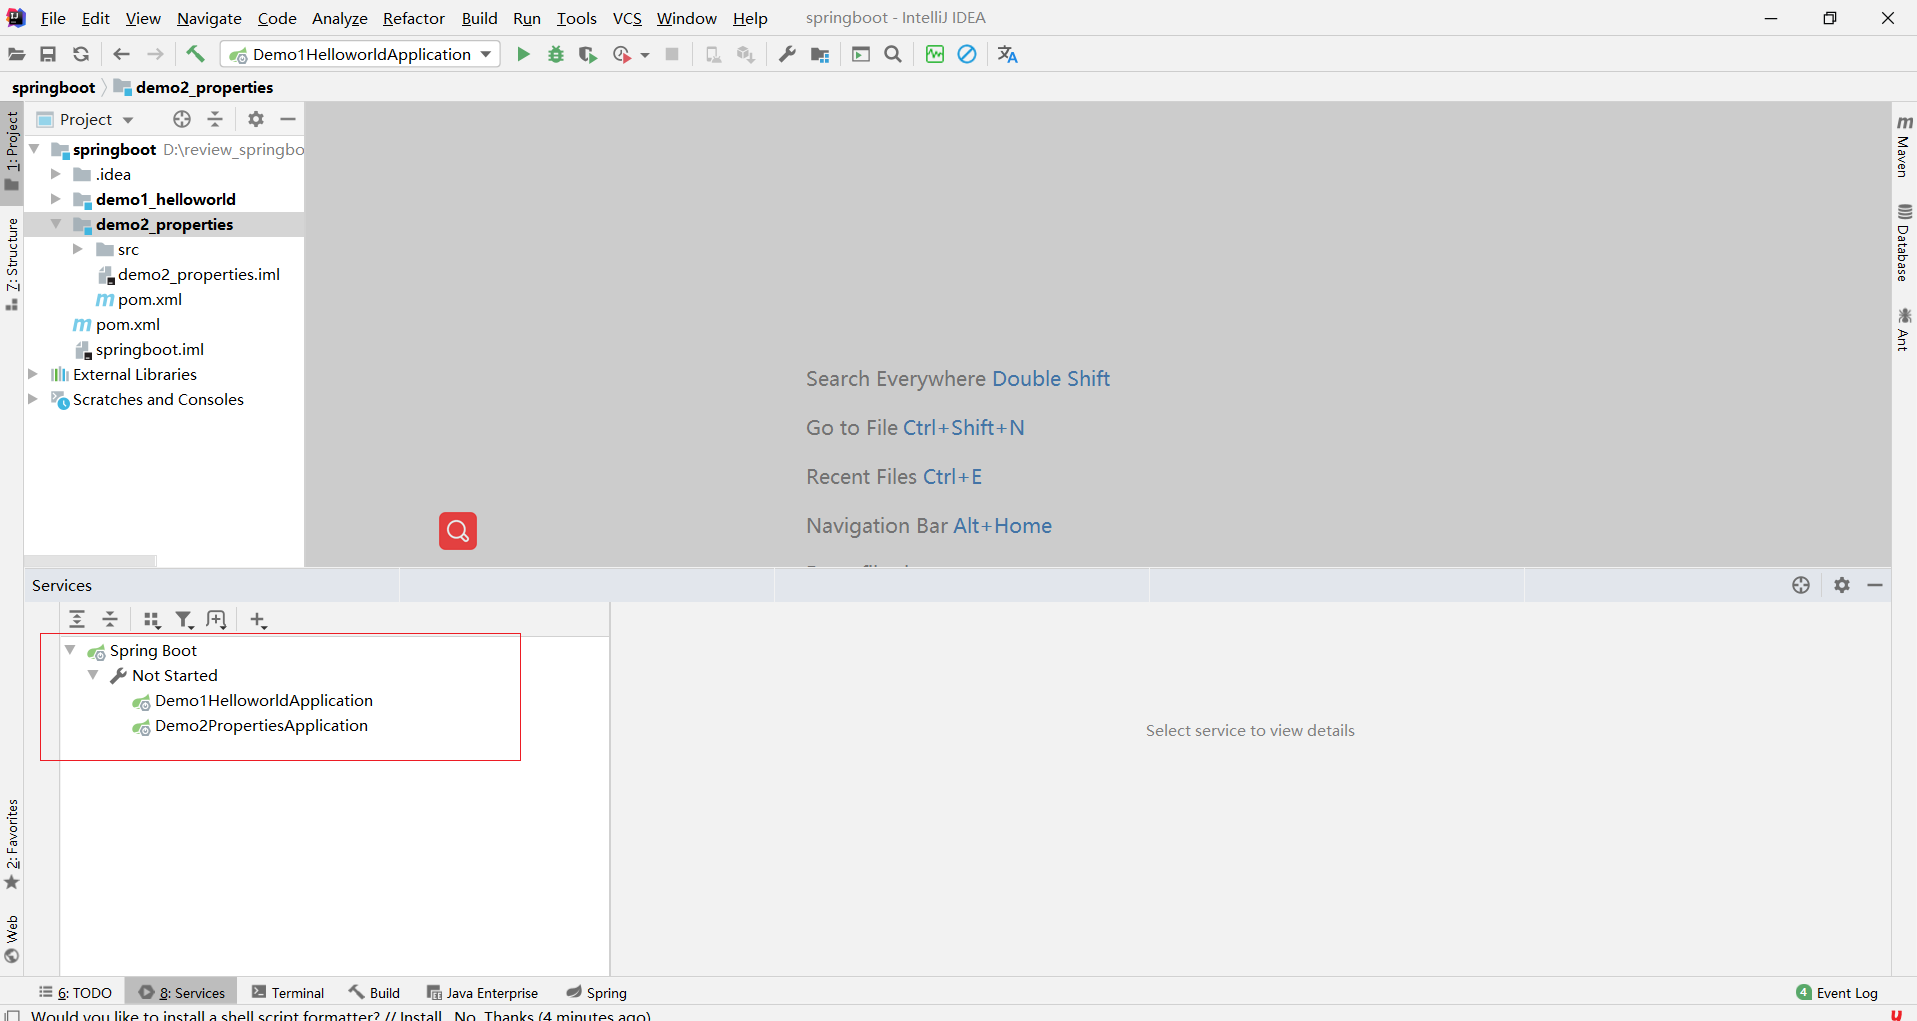Screen dimensions: 1917x1021
Task: Toggle the Structure tool window
Action: pyautogui.click(x=12, y=263)
